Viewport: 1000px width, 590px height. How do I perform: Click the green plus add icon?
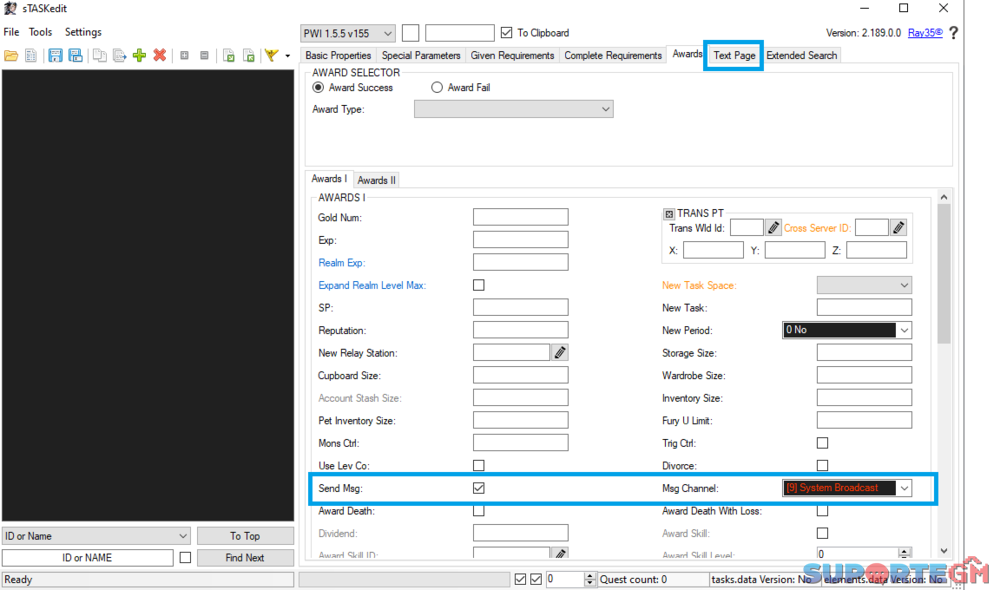(139, 56)
